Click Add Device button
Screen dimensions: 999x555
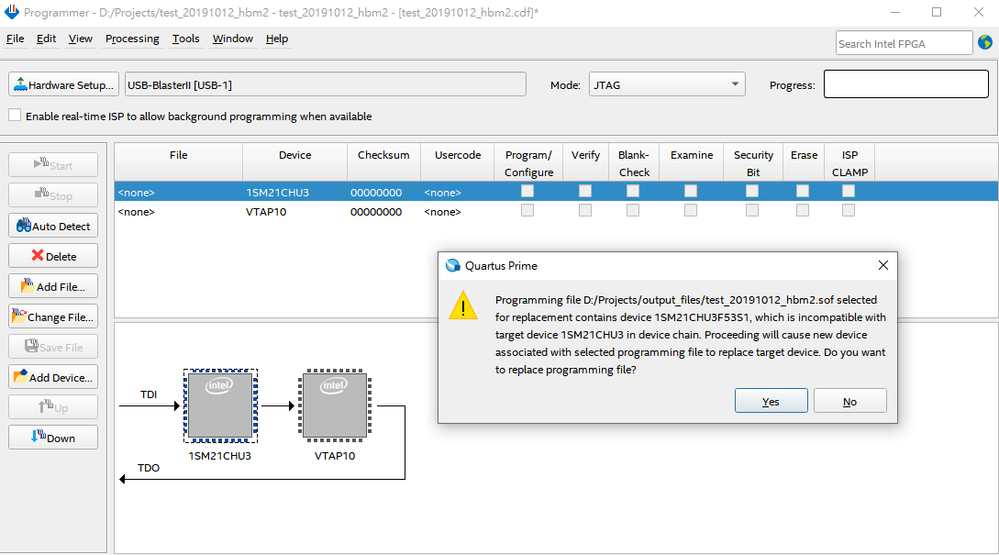[x=53, y=377]
